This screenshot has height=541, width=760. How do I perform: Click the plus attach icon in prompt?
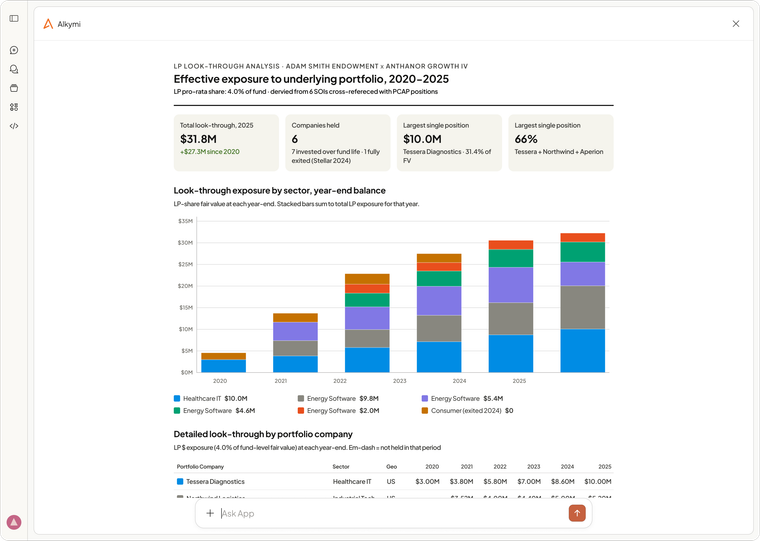(210, 513)
